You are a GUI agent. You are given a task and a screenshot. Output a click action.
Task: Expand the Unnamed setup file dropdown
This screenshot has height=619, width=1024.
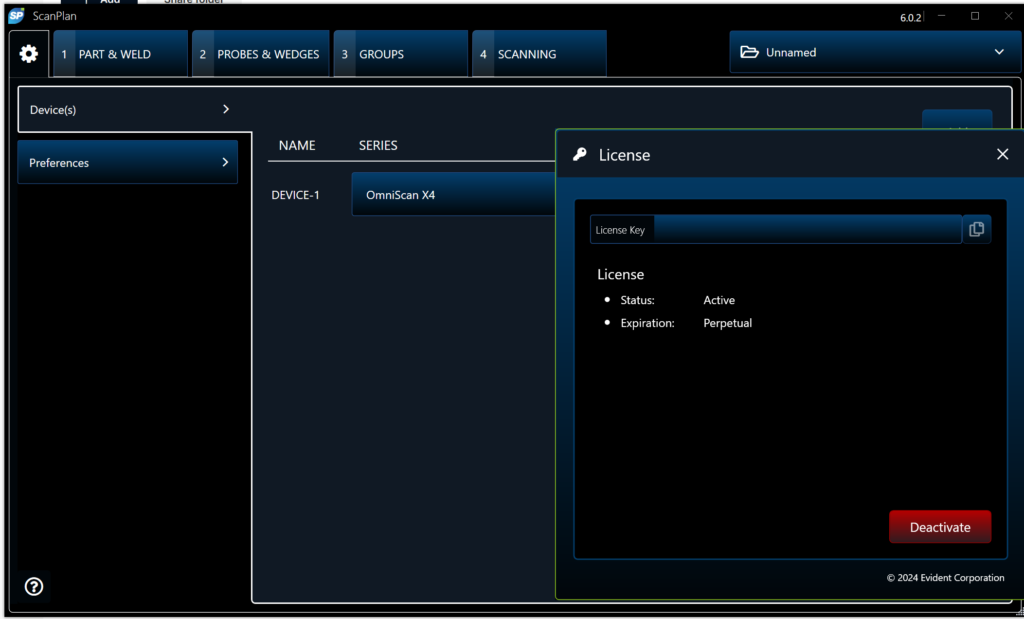999,53
